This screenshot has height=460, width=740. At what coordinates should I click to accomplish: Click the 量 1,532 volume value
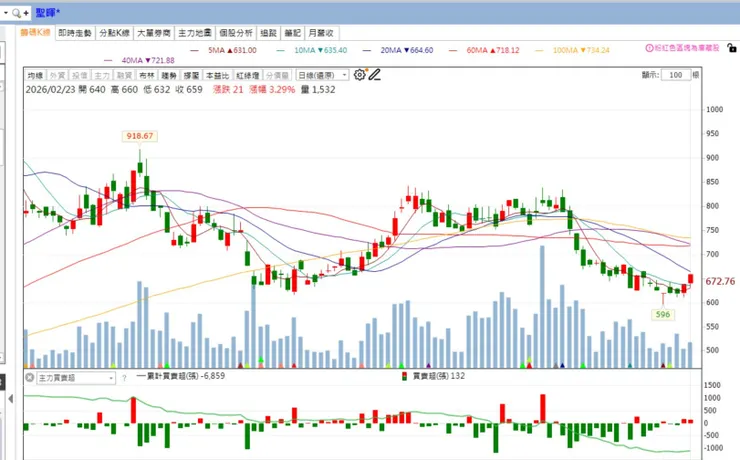point(318,90)
